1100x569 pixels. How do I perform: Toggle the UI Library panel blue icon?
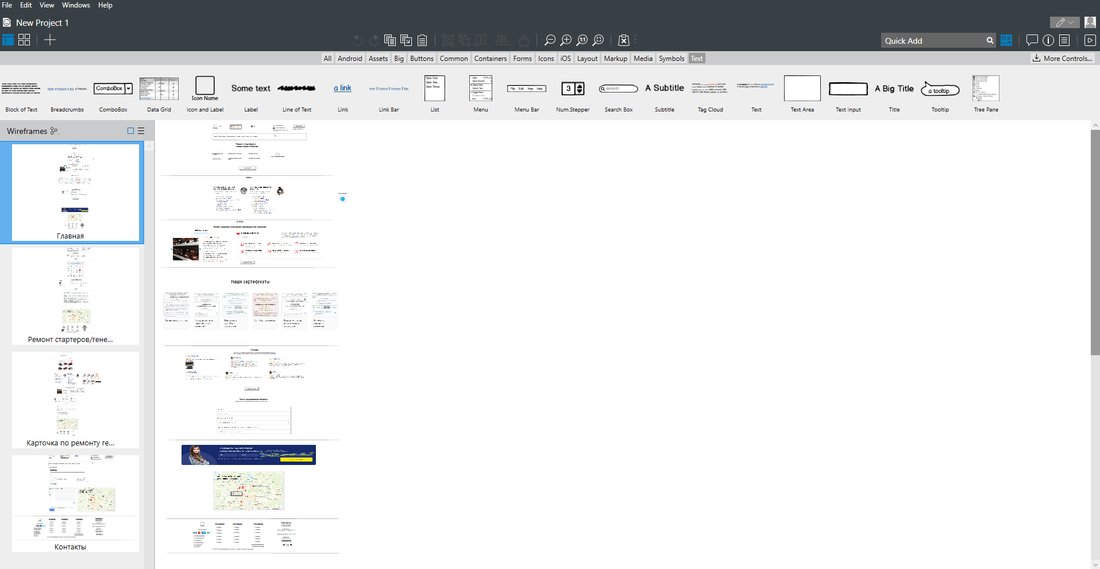(x=1007, y=40)
